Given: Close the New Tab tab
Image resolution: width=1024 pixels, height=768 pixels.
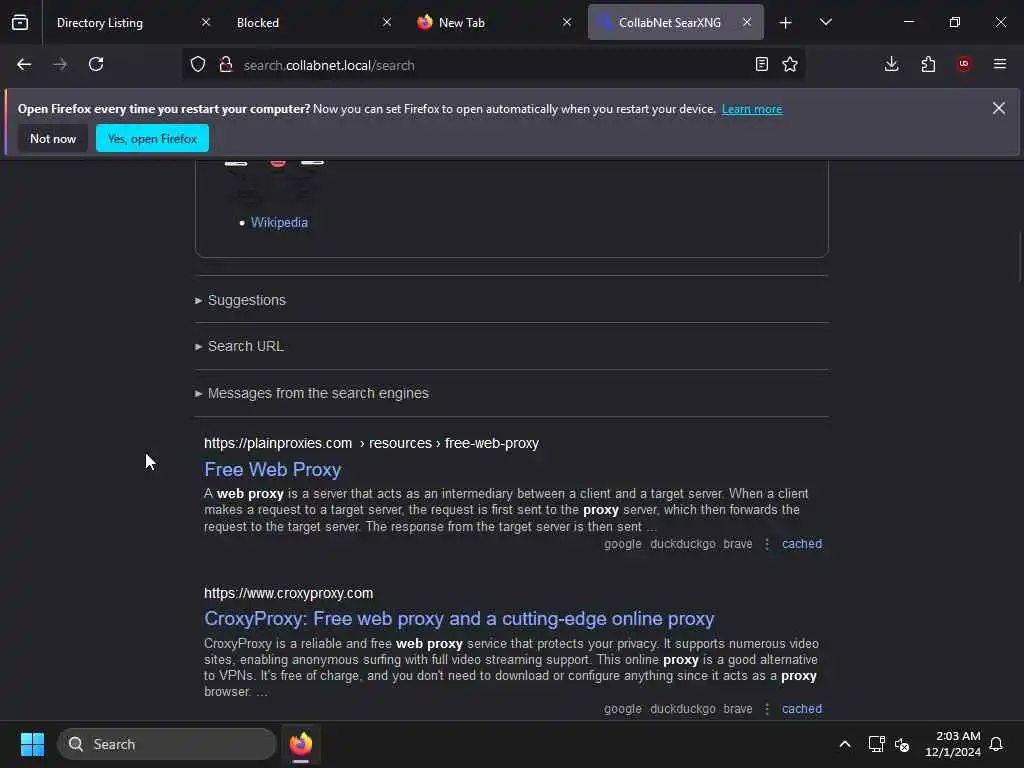Looking at the screenshot, I should [x=567, y=22].
